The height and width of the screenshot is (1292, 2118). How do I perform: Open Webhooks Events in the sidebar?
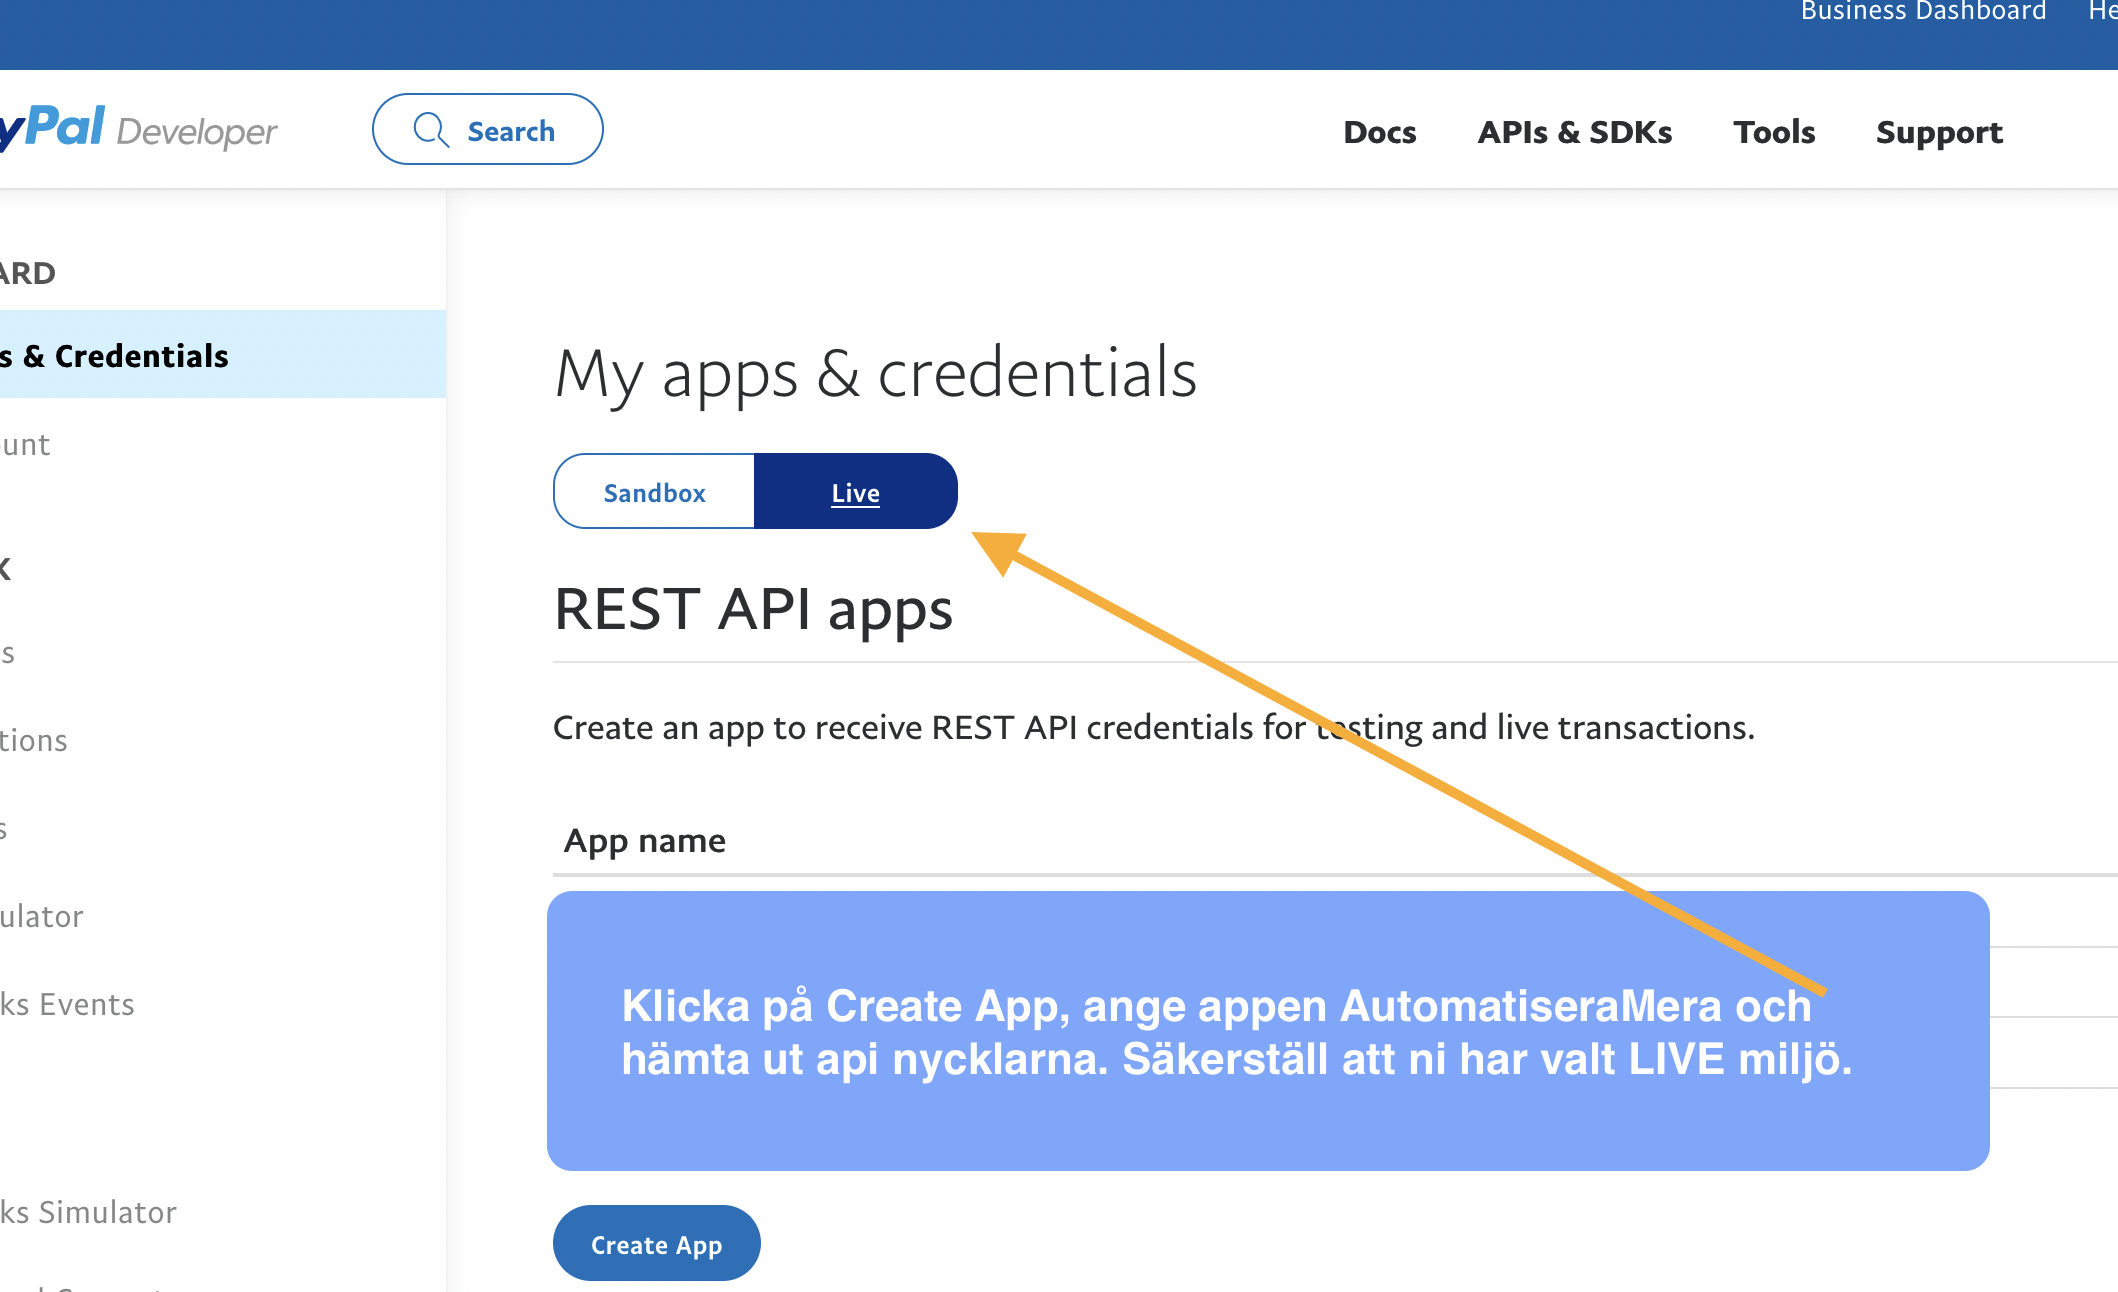click(68, 1004)
